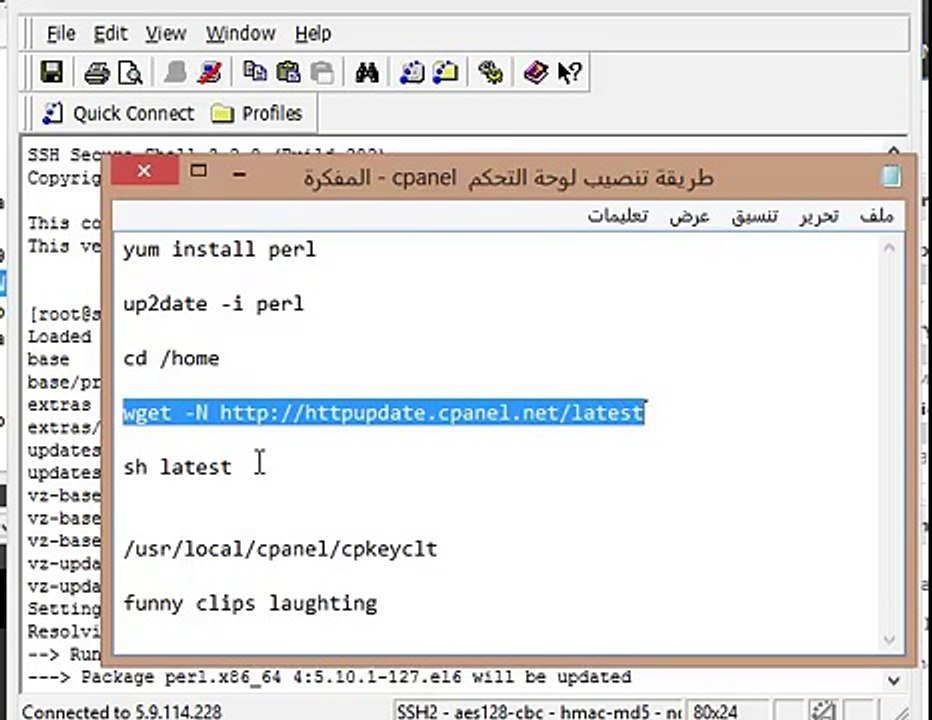Click 'Connected to 5.9.114.228' status text
This screenshot has height=720, width=932.
[122, 711]
